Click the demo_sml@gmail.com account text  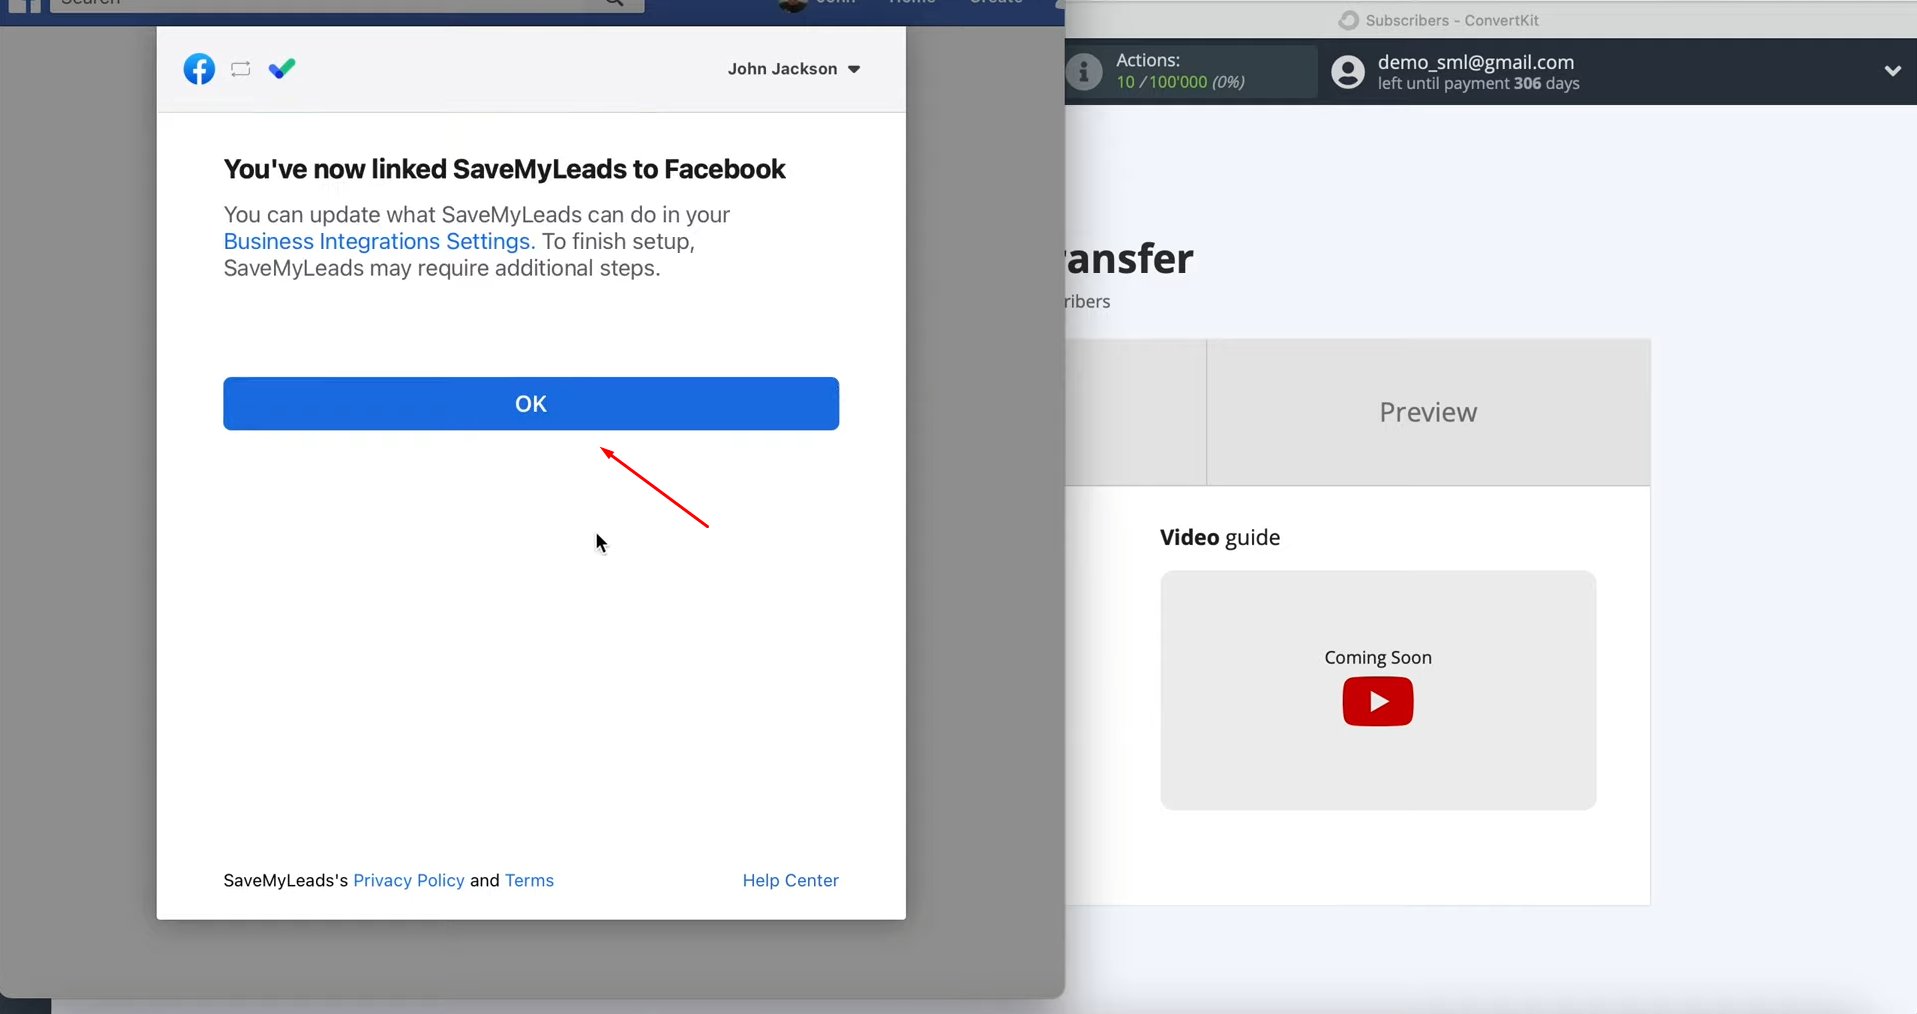[1476, 62]
